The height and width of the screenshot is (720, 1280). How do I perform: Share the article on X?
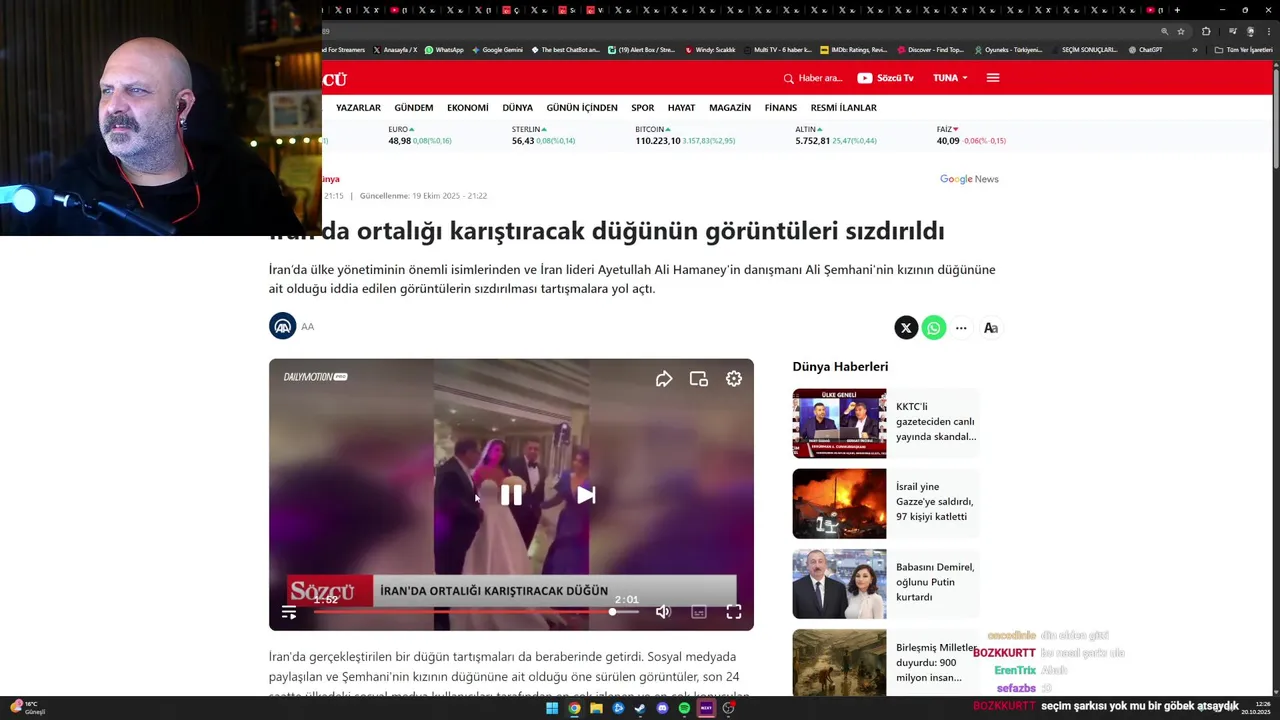(x=906, y=327)
